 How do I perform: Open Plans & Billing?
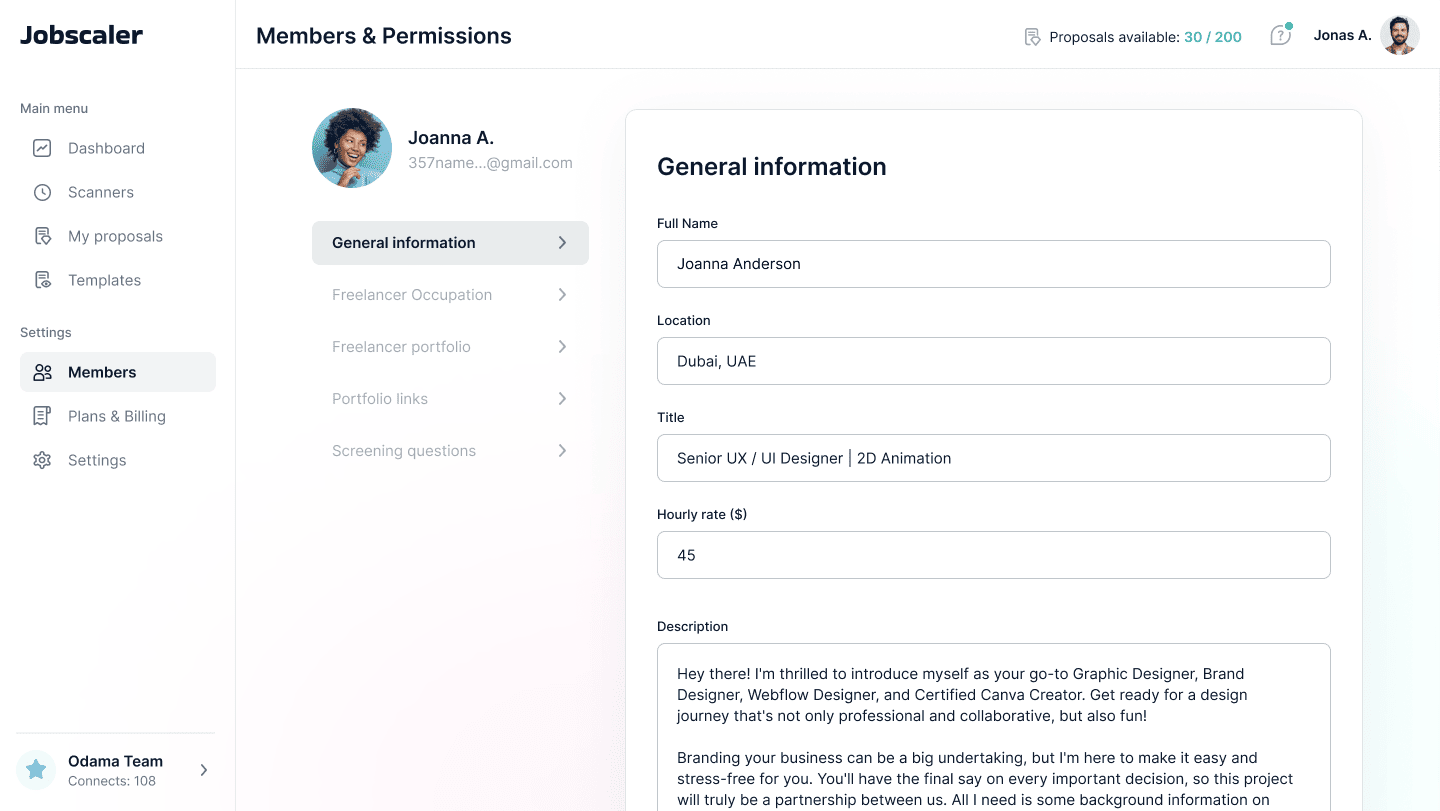tap(118, 416)
